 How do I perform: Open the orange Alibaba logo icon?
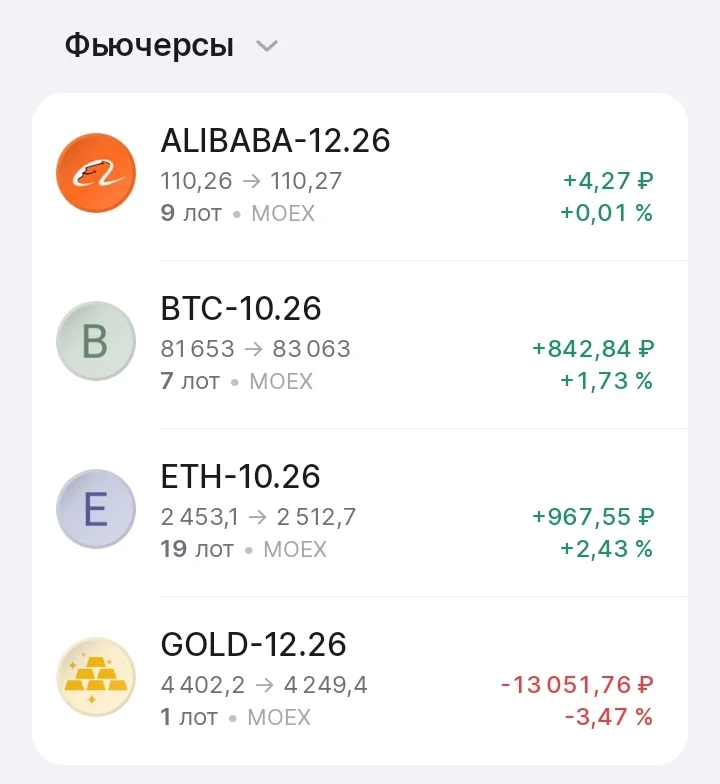pos(96,173)
